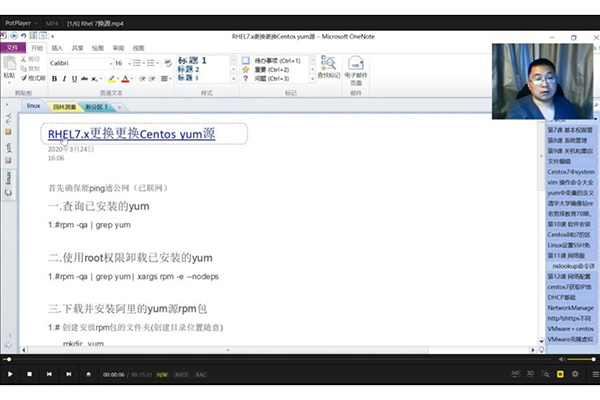
Task: Toggle the 360 degree video icon
Action: pyautogui.click(x=515, y=374)
